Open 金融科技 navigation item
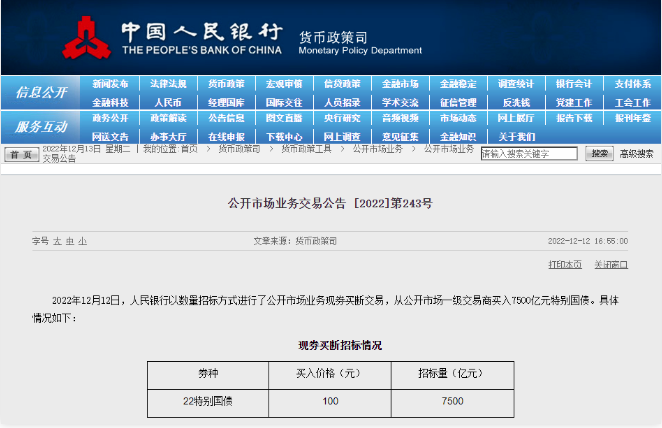This screenshot has width=662, height=428. (110, 103)
